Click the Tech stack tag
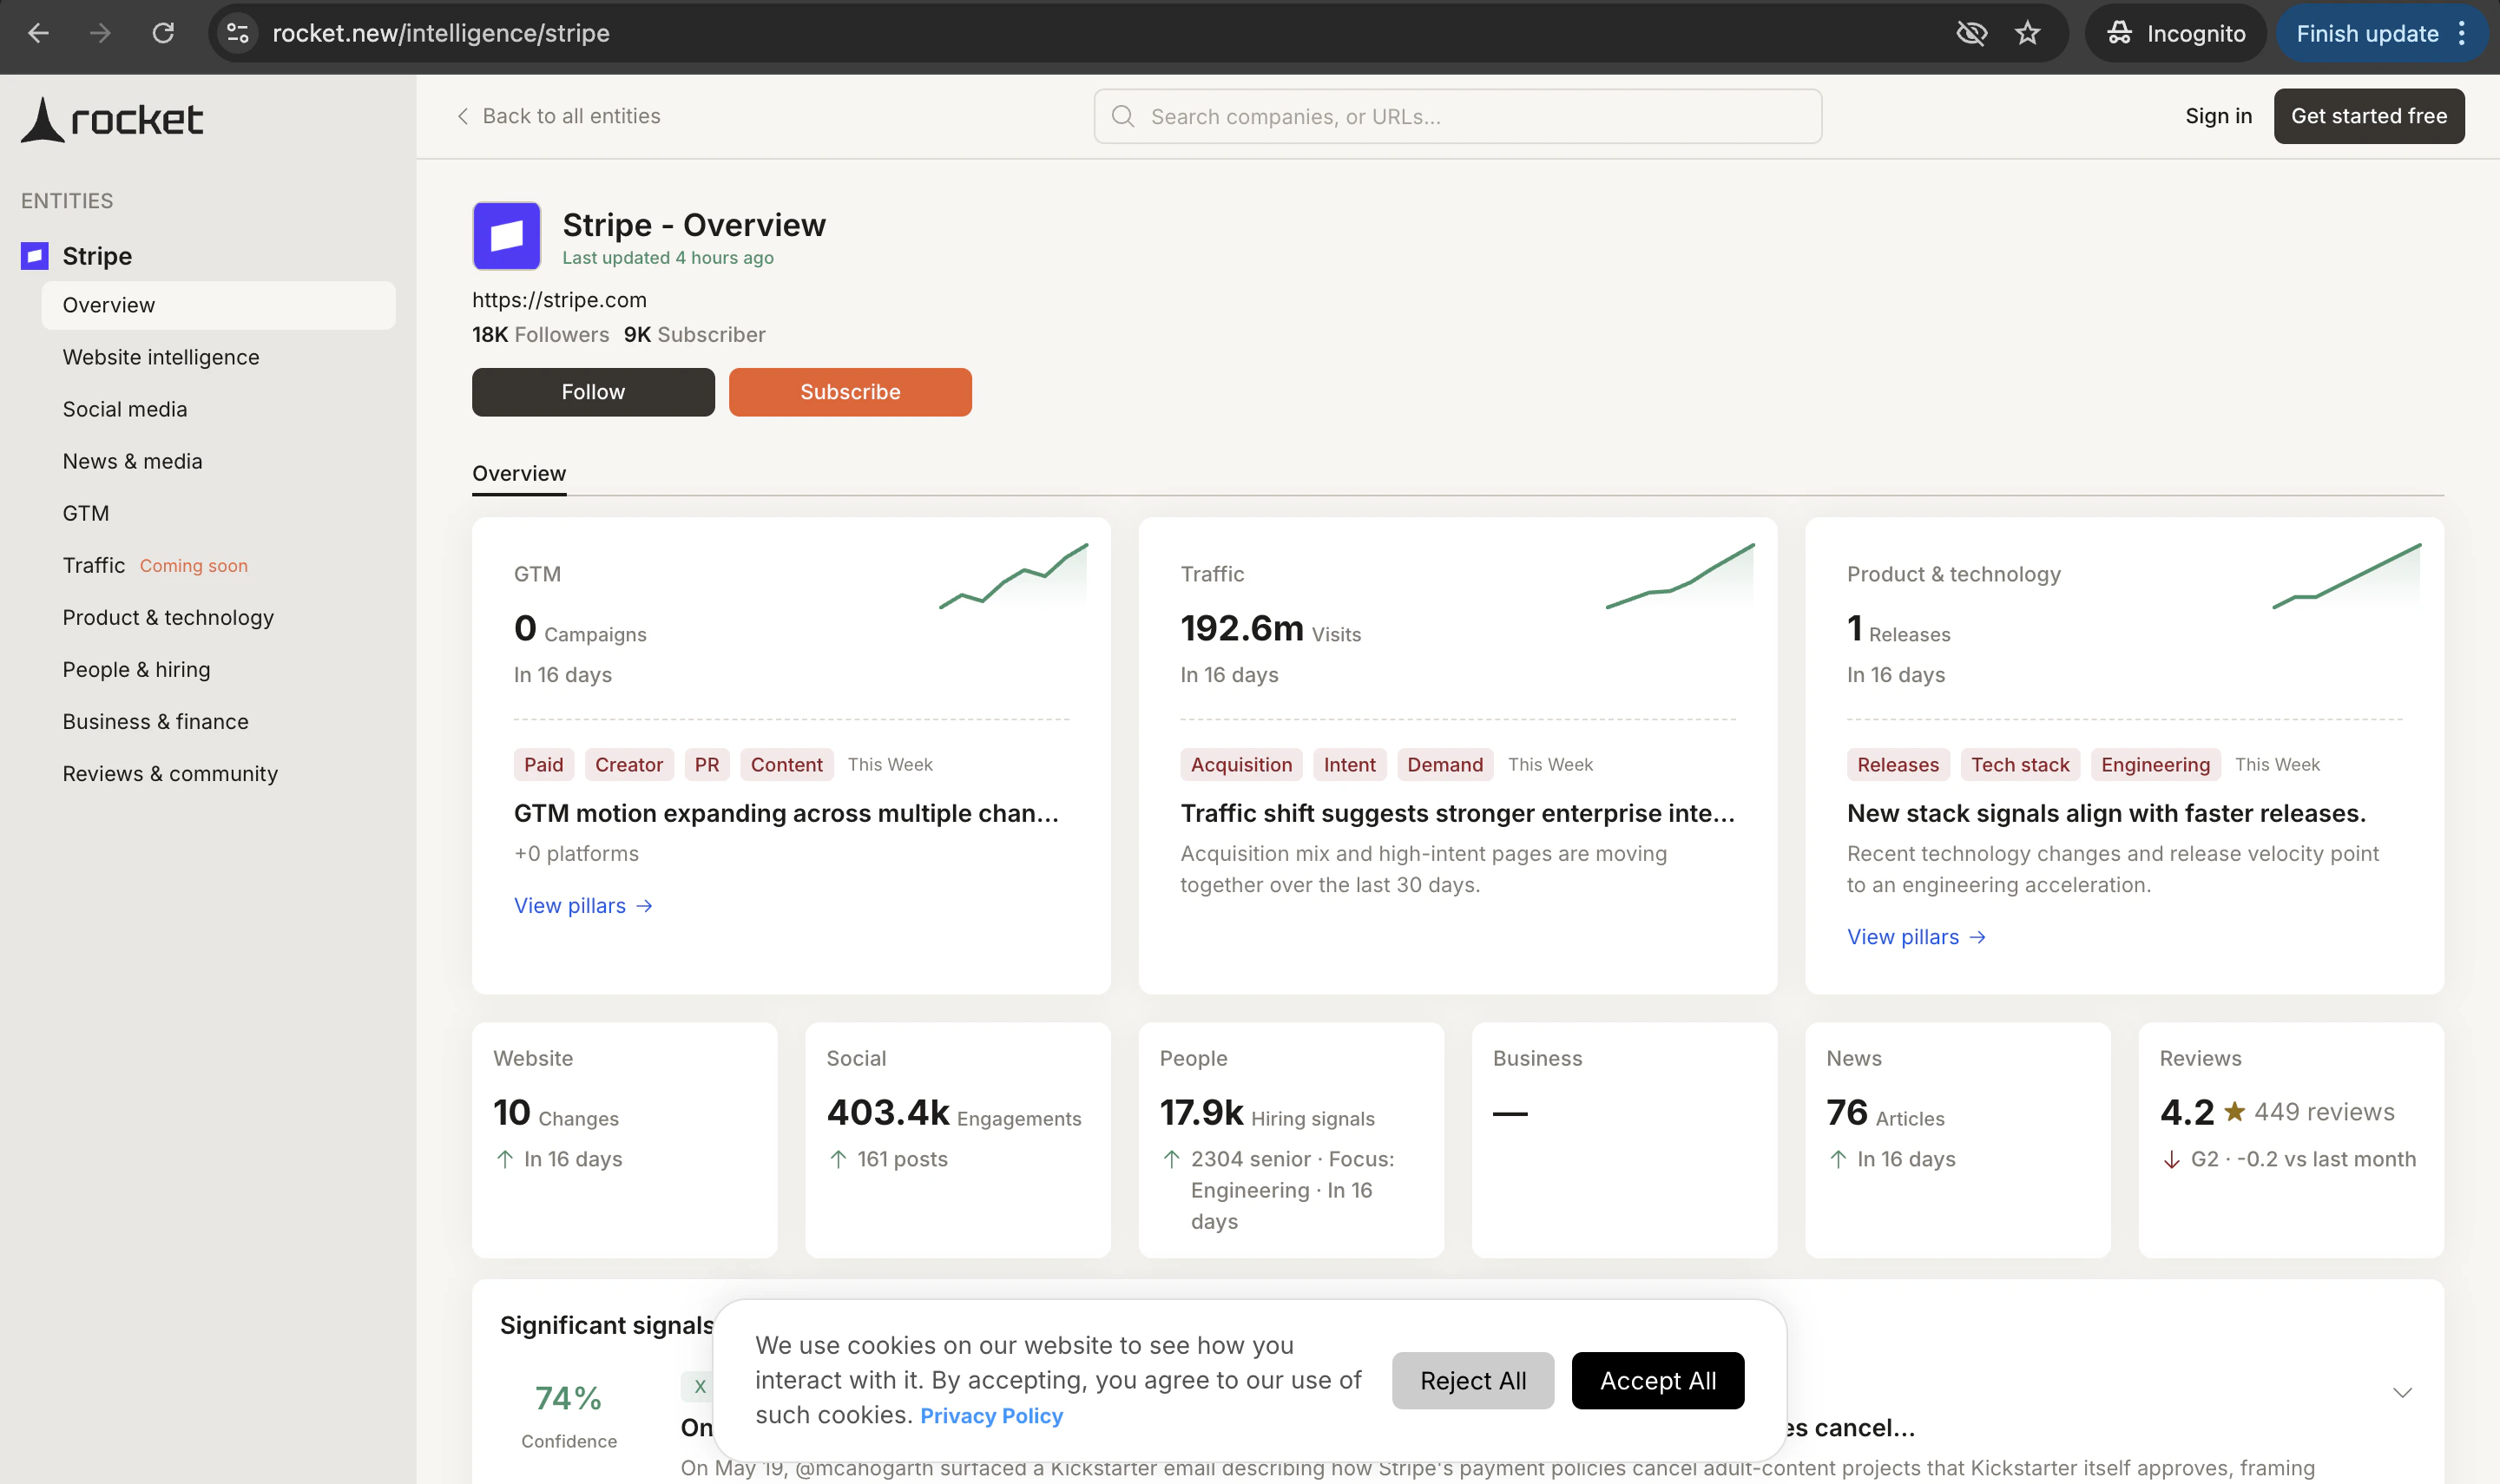The width and height of the screenshot is (2500, 1484). click(2020, 764)
